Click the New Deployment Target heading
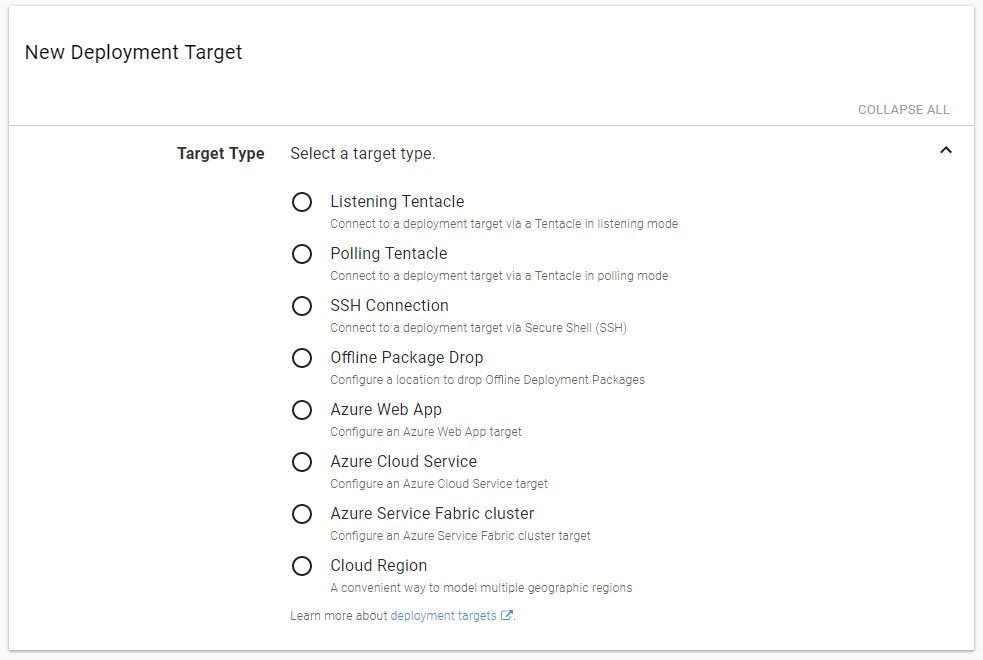983x660 pixels. (x=133, y=52)
